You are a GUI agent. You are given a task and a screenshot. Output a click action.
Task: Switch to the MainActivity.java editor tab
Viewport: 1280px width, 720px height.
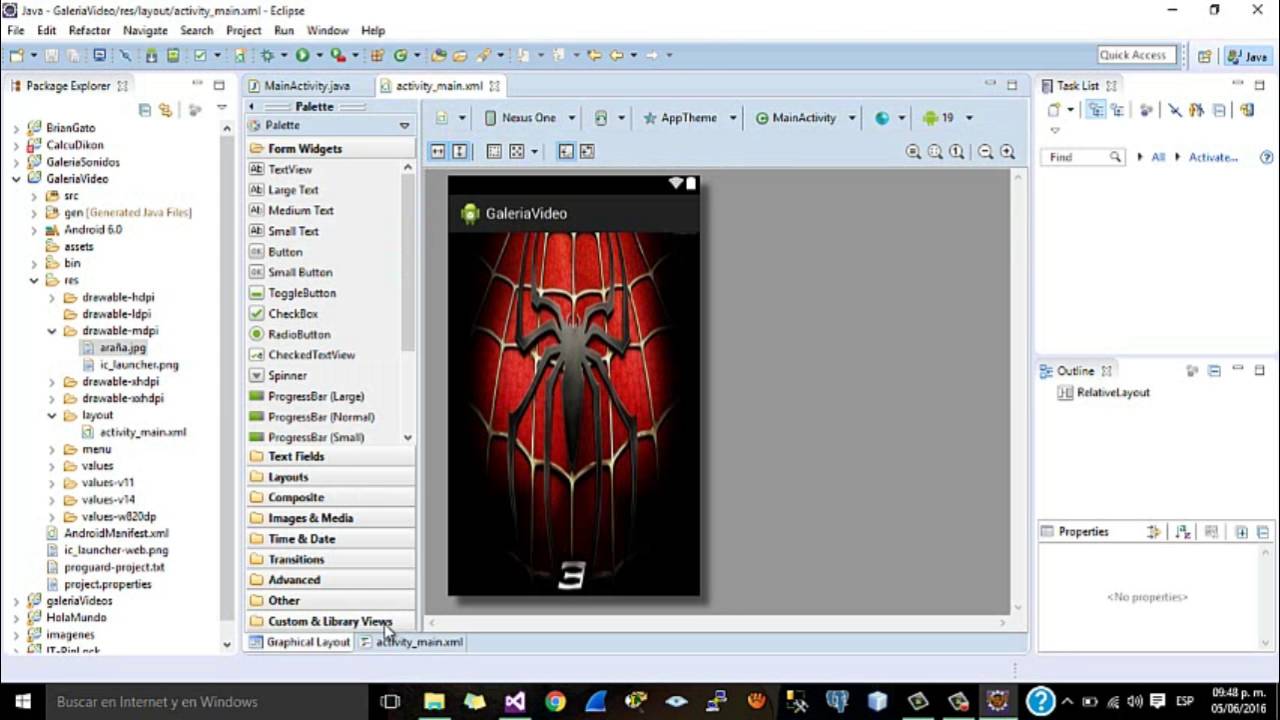tap(306, 86)
